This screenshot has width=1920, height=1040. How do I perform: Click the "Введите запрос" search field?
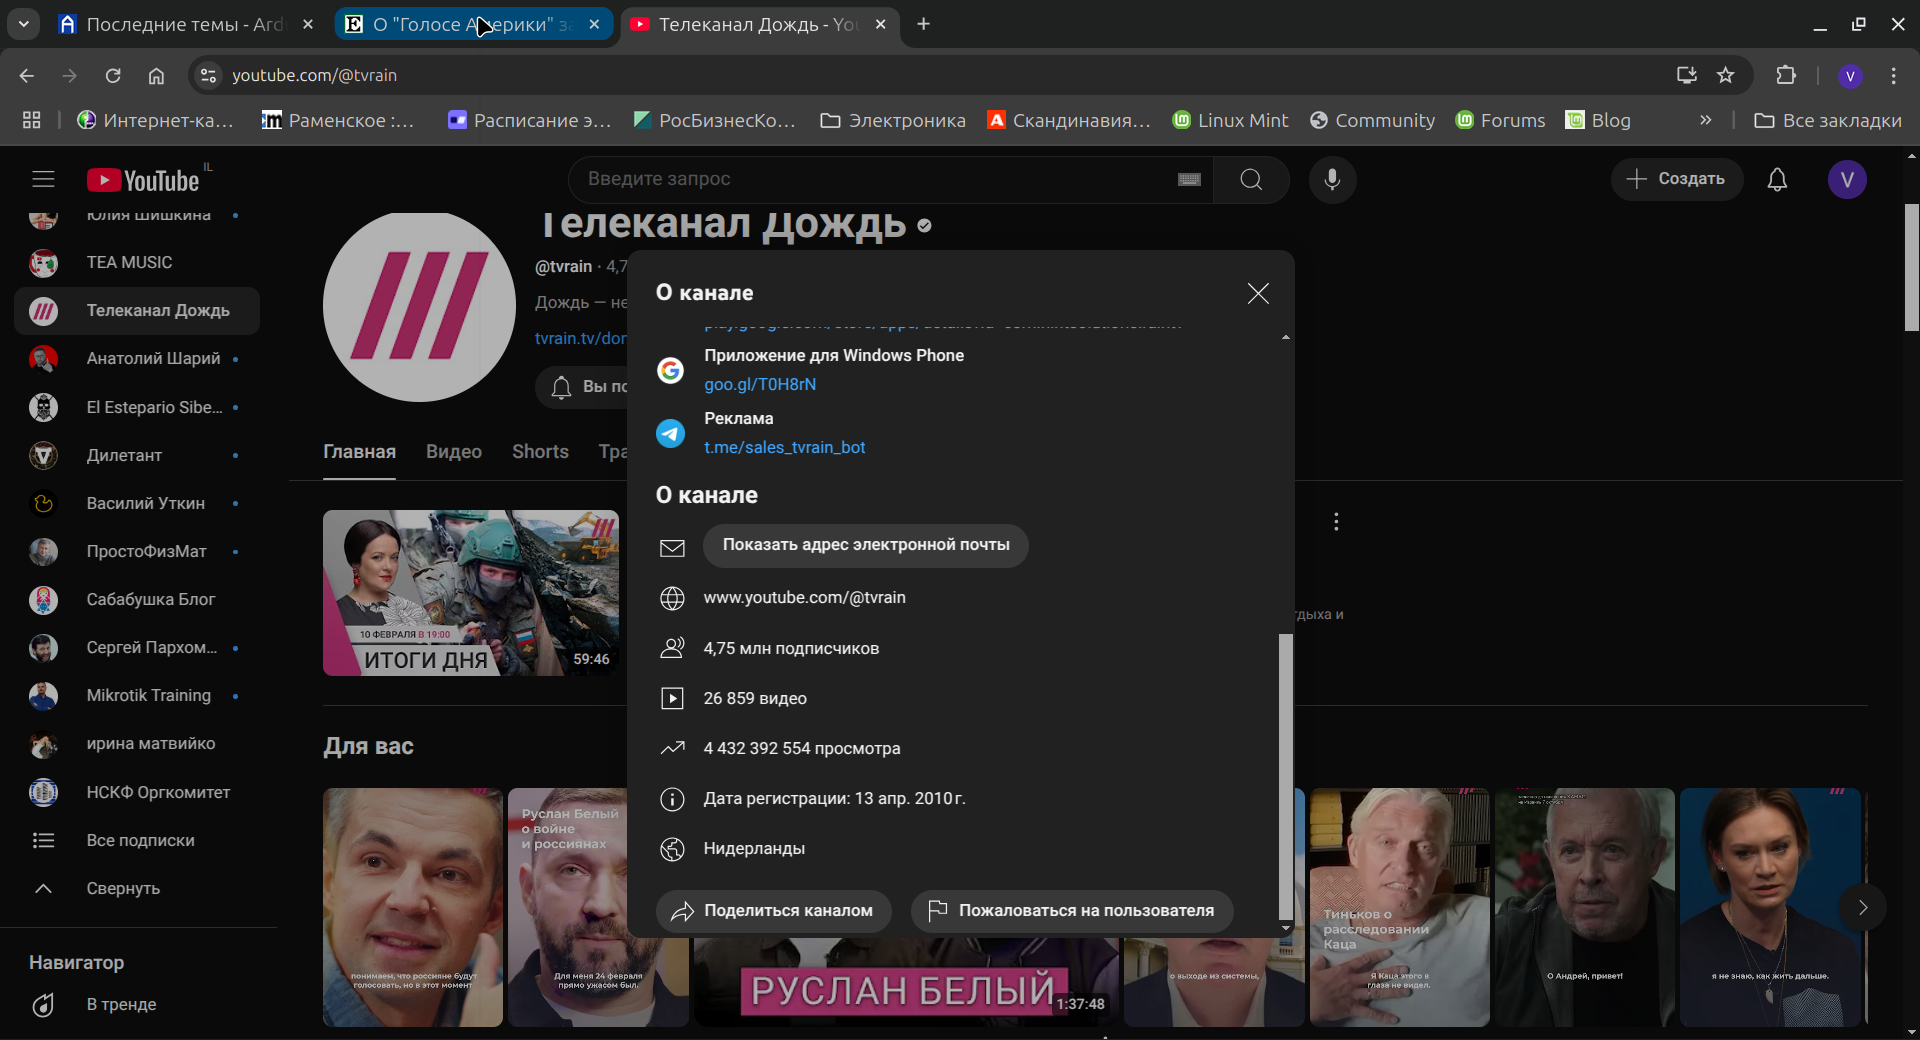870,179
